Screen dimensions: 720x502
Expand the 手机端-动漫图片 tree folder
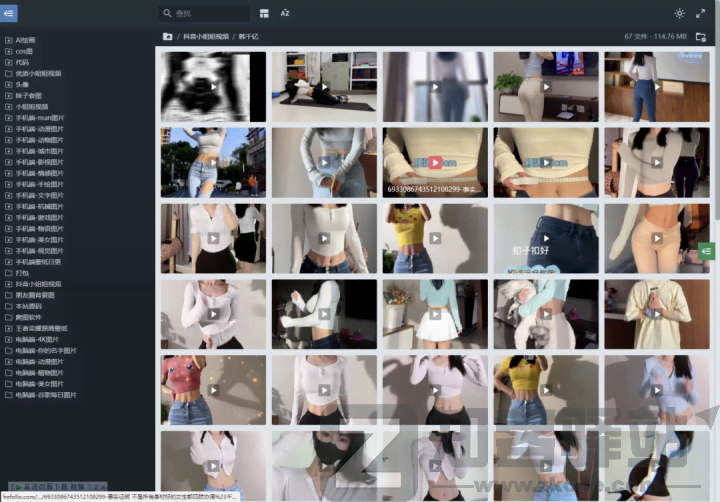9,128
